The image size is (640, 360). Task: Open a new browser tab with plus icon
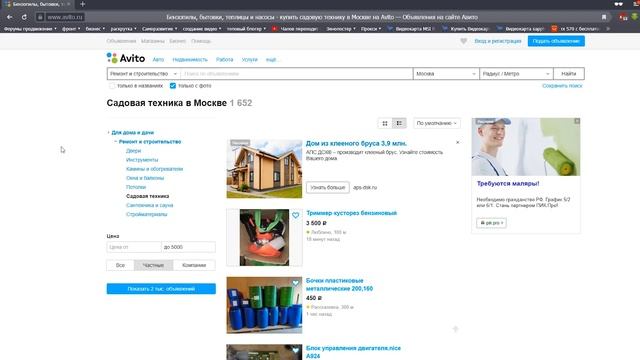pyautogui.click(x=82, y=4)
